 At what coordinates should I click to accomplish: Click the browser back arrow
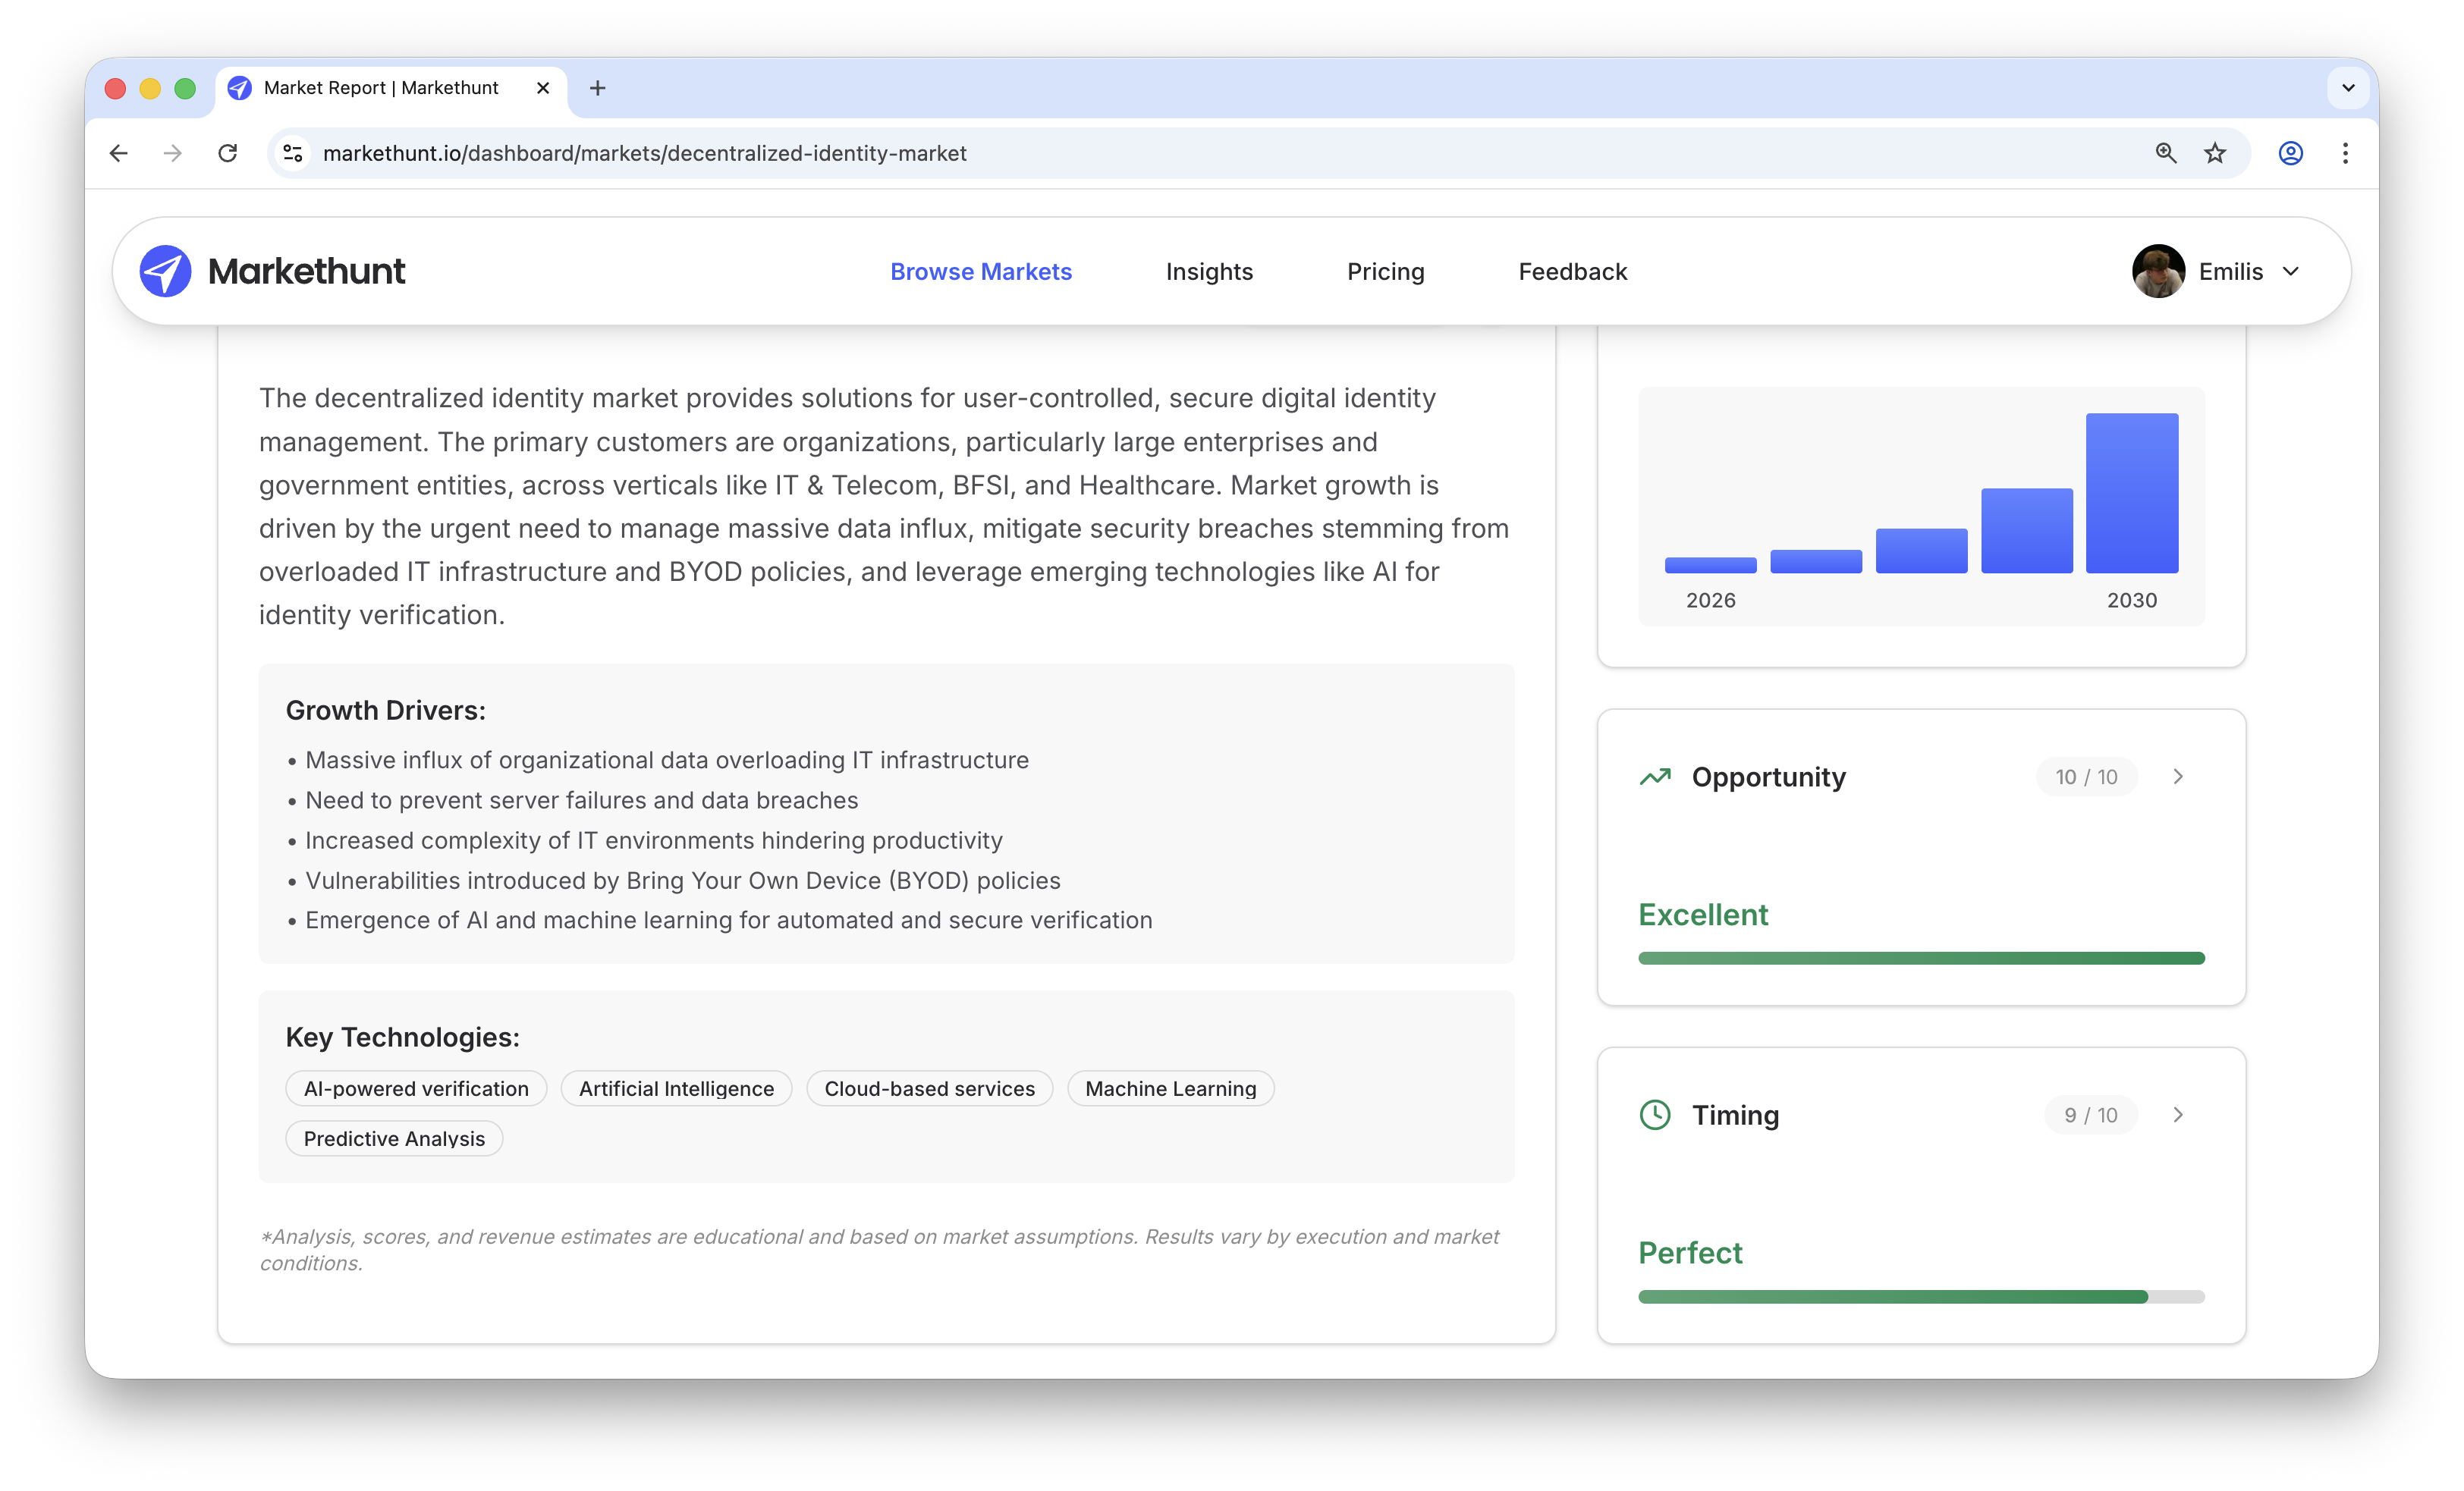[119, 153]
